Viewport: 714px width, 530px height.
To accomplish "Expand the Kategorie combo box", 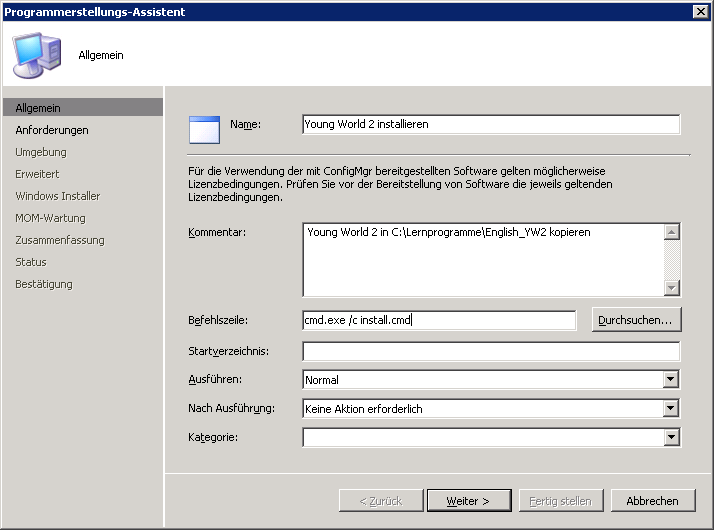I will click(671, 438).
